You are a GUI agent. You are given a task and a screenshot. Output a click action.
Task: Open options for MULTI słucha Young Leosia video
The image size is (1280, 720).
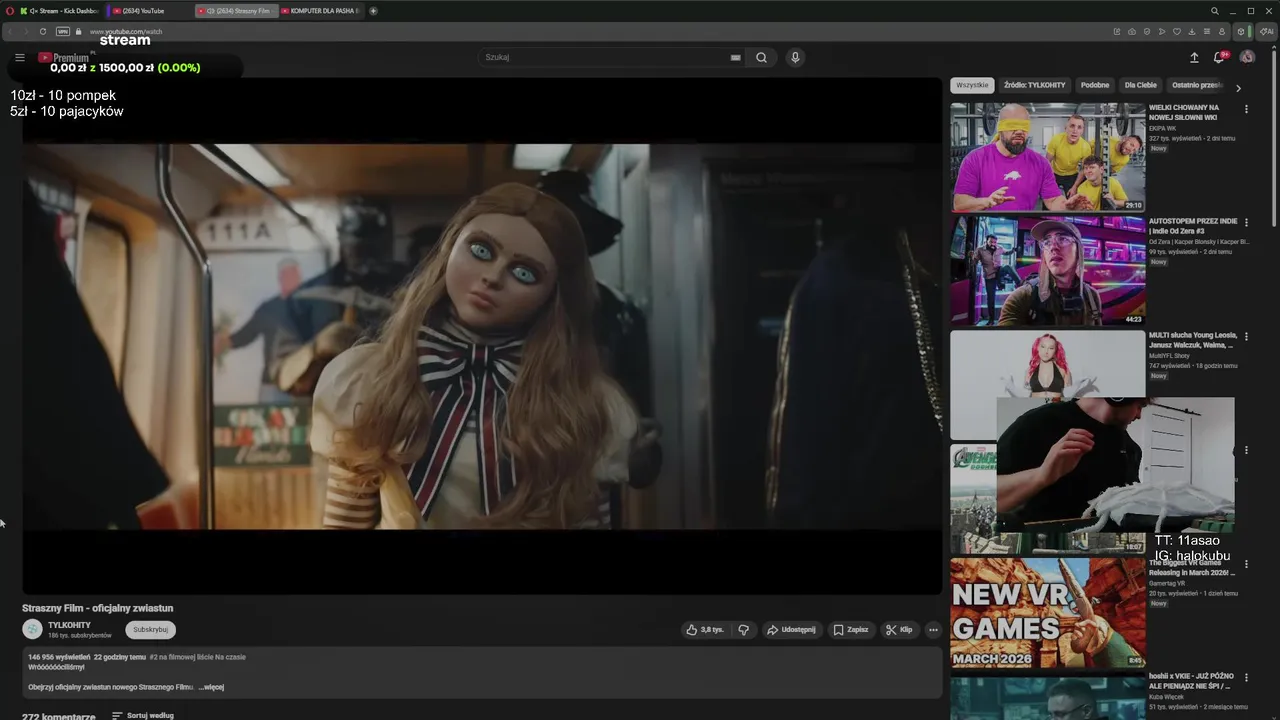[1246, 337]
